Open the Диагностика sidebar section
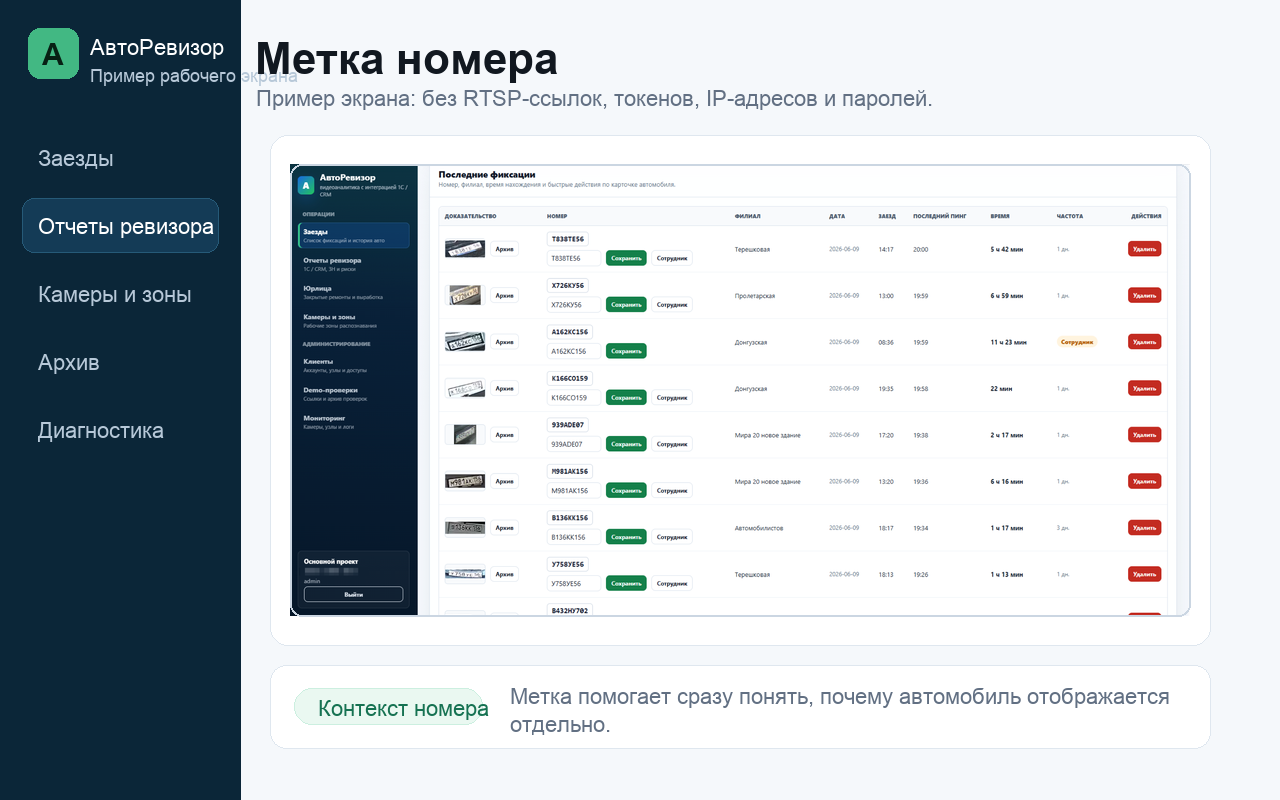1280x800 pixels. click(101, 430)
